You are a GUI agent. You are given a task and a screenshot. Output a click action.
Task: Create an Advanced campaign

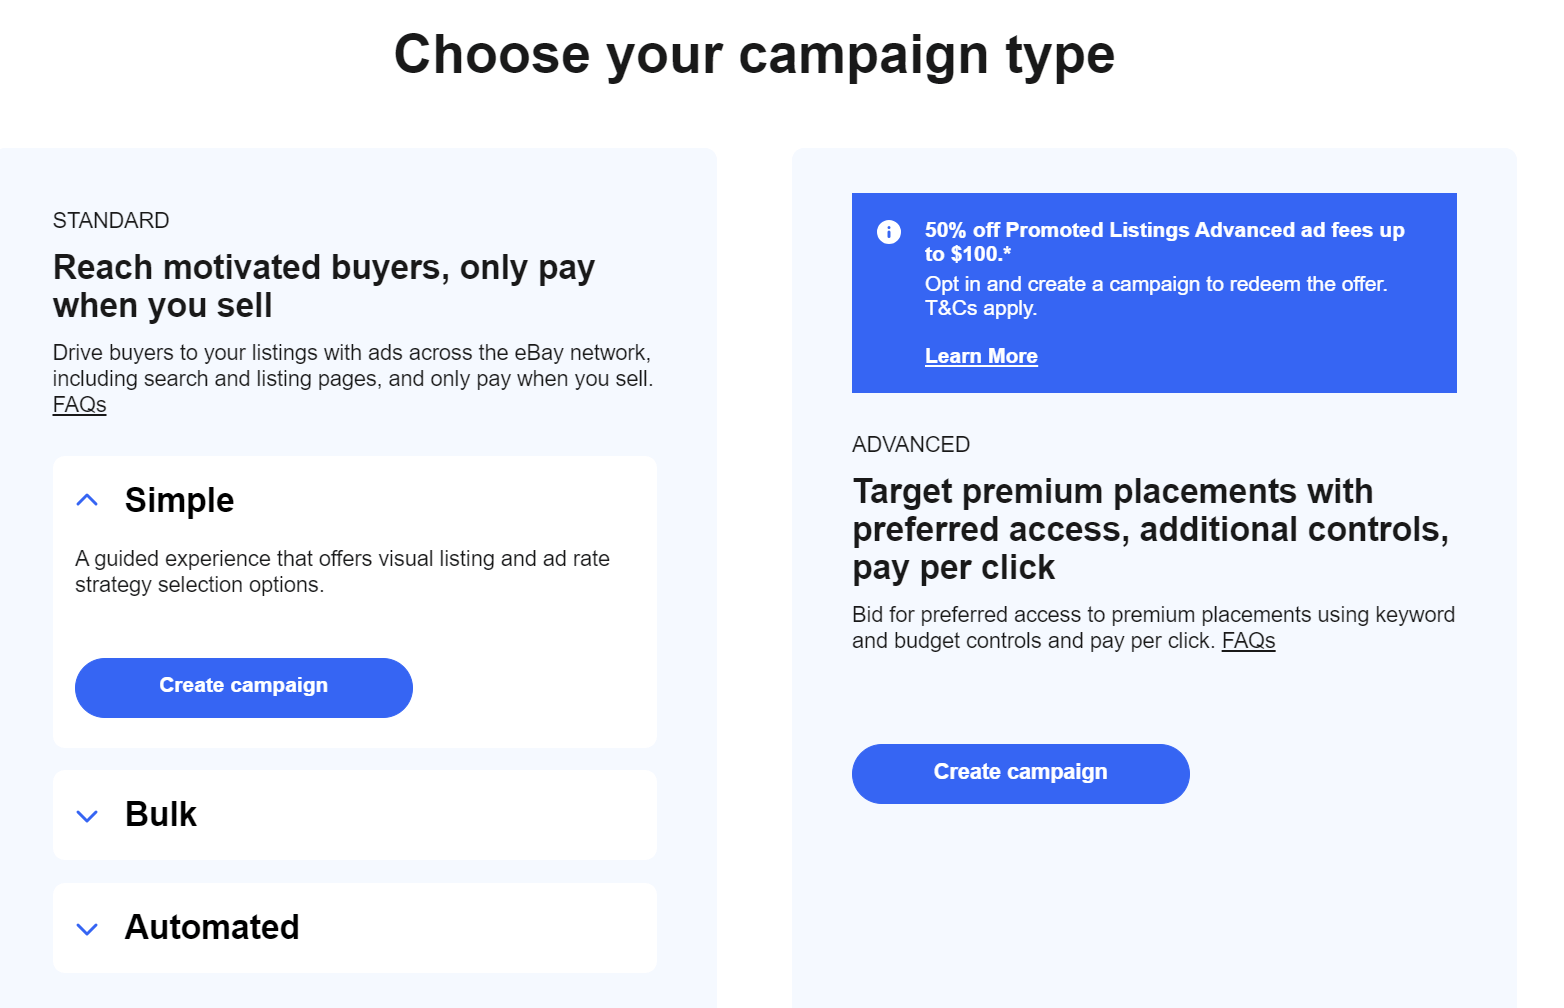coord(1020,773)
